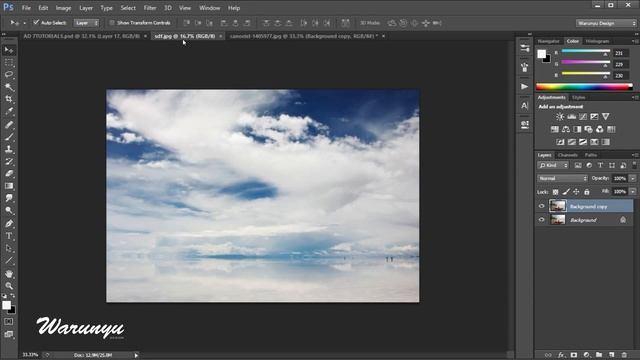Select the Healing Brush tool
The height and width of the screenshot is (360, 640).
coord(9,124)
